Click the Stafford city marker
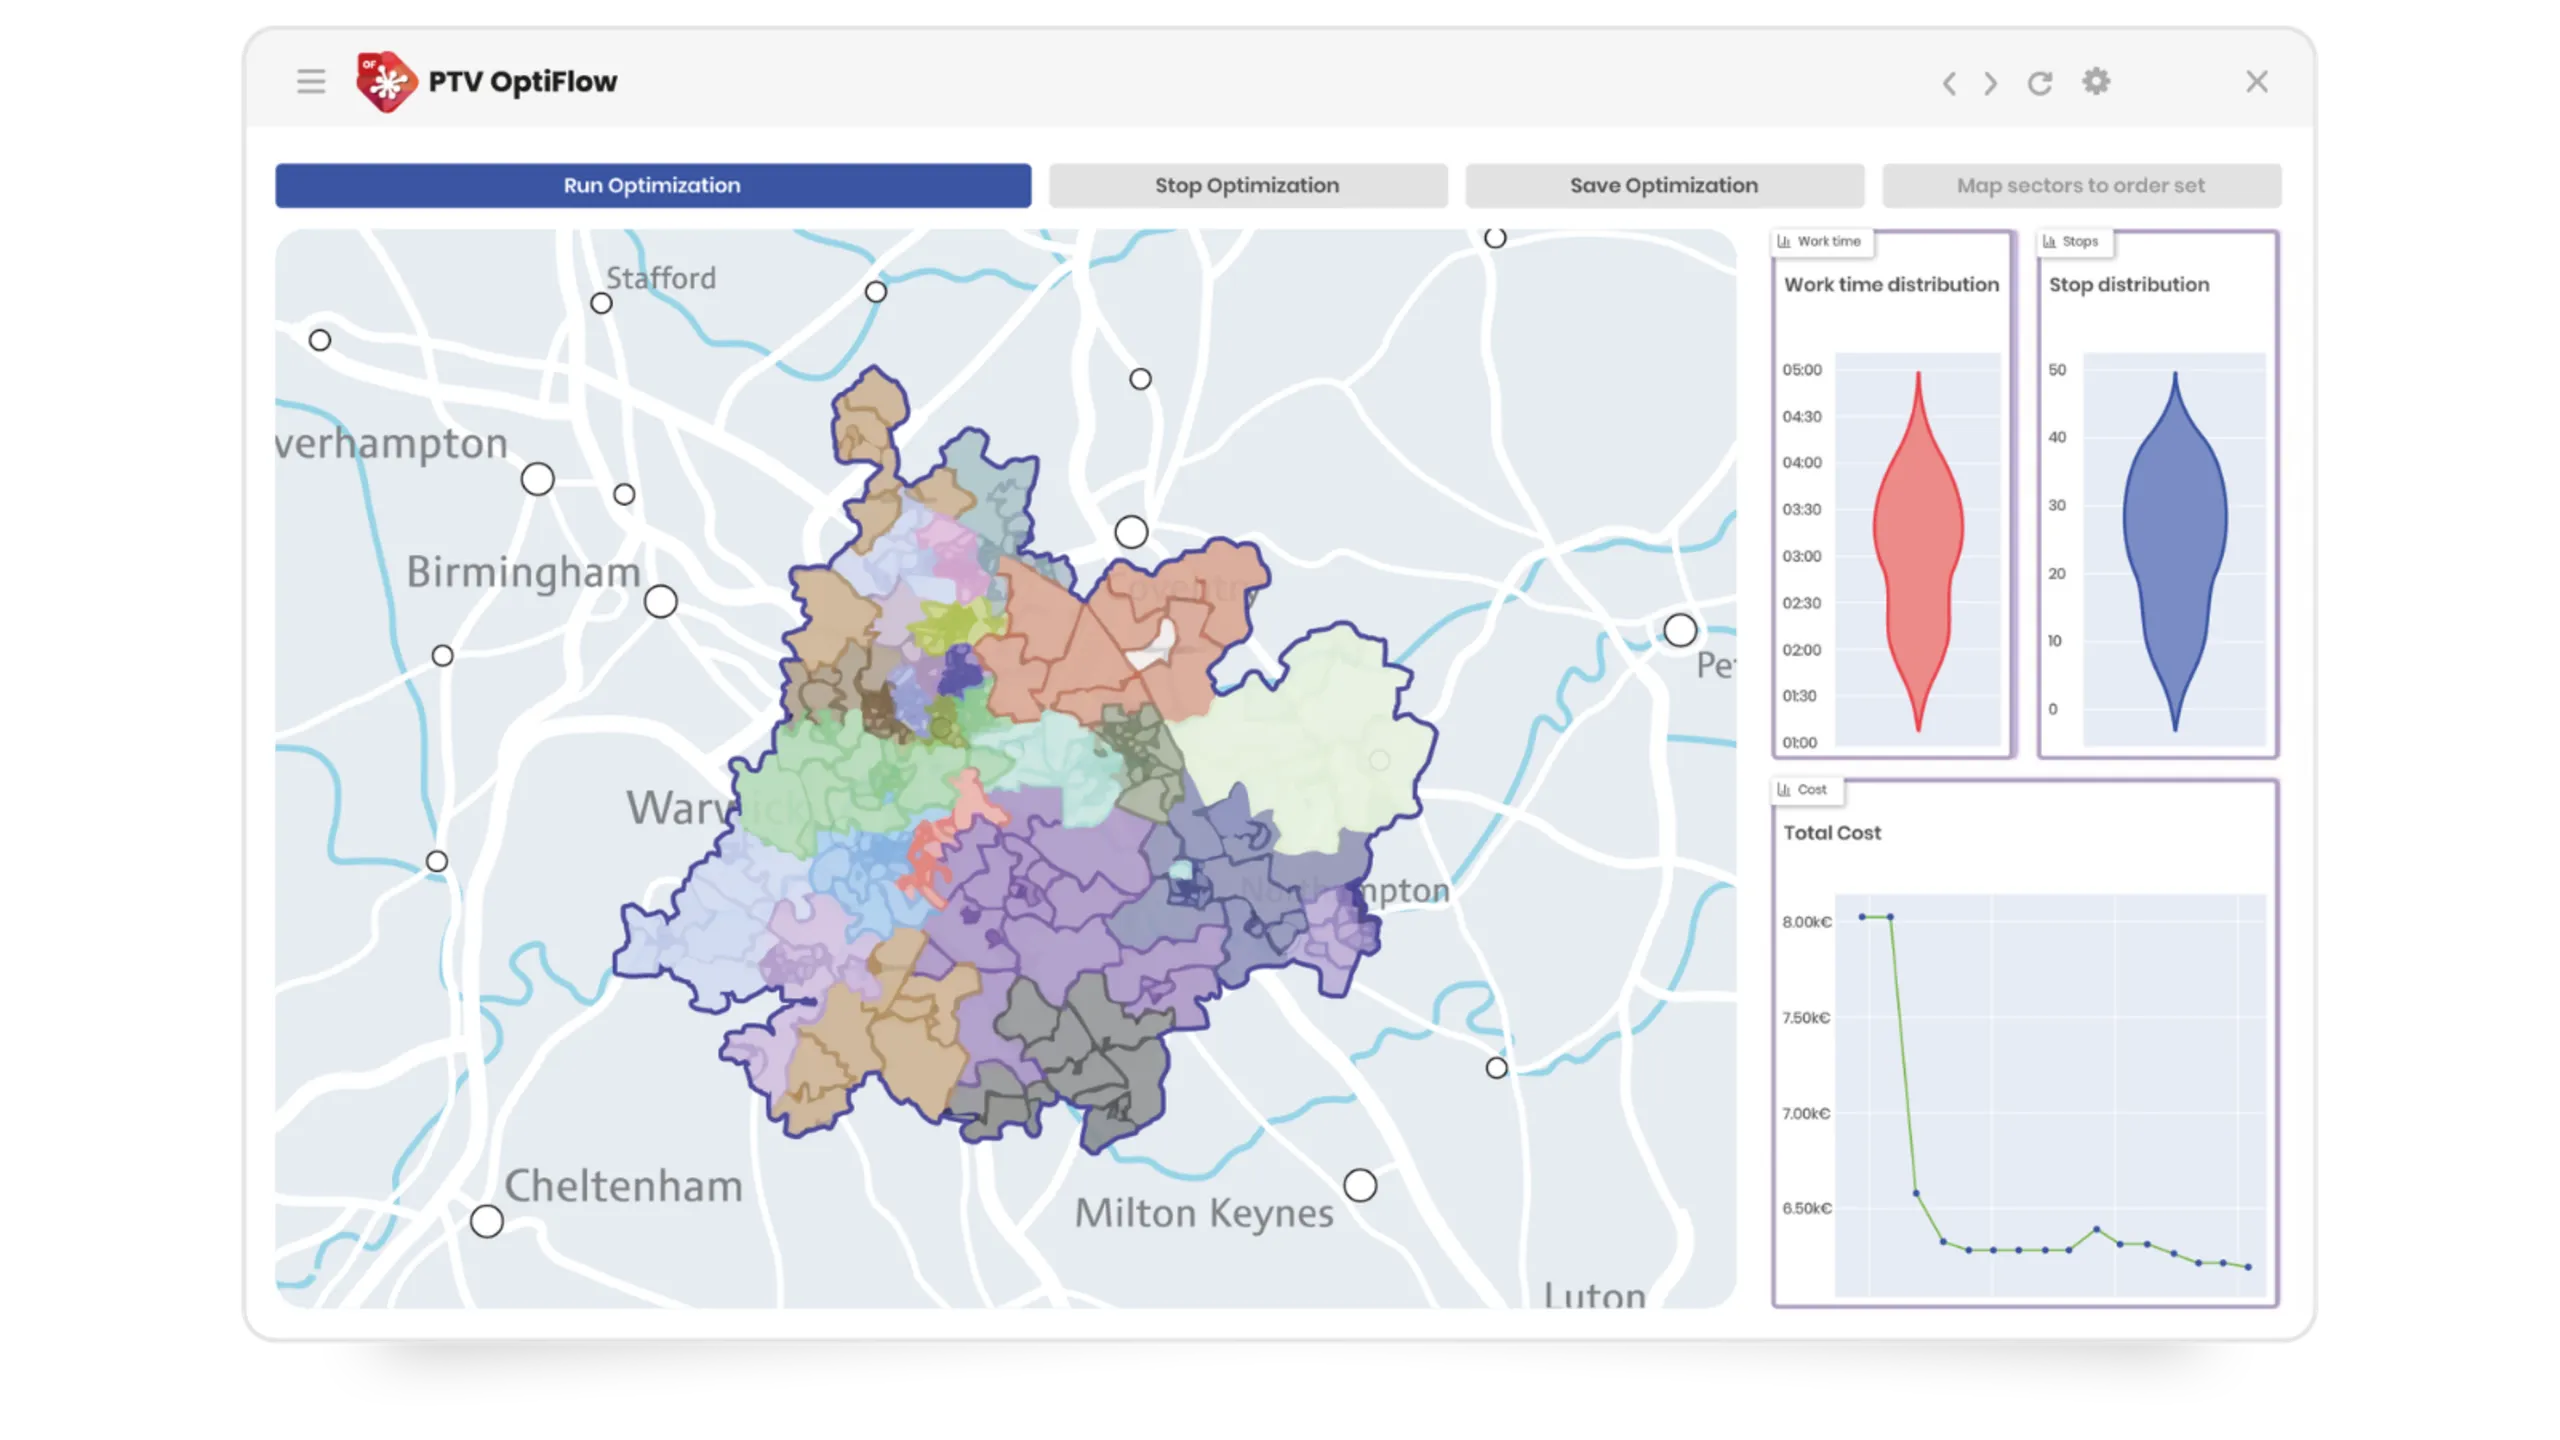 [x=601, y=303]
